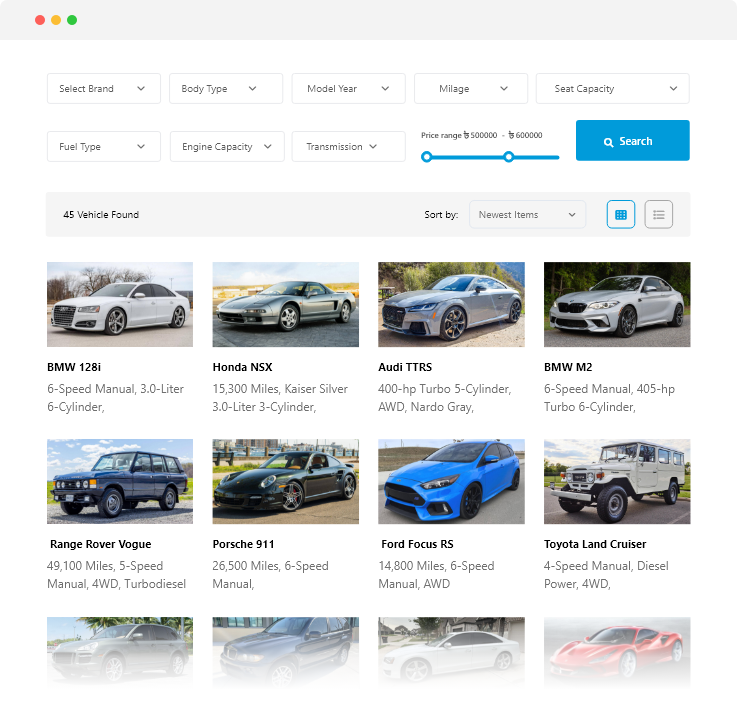Open the Body Type dropdown
The width and height of the screenshot is (737, 715).
(226, 88)
